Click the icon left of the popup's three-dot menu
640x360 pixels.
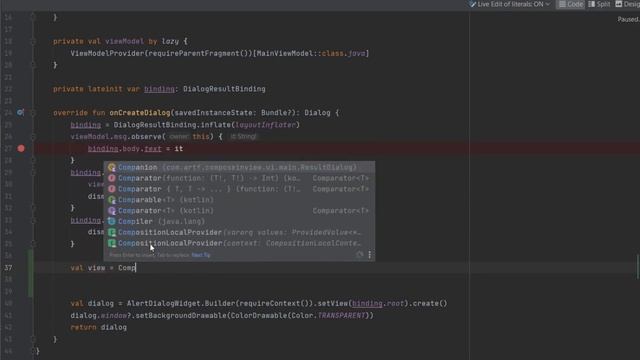(360, 255)
